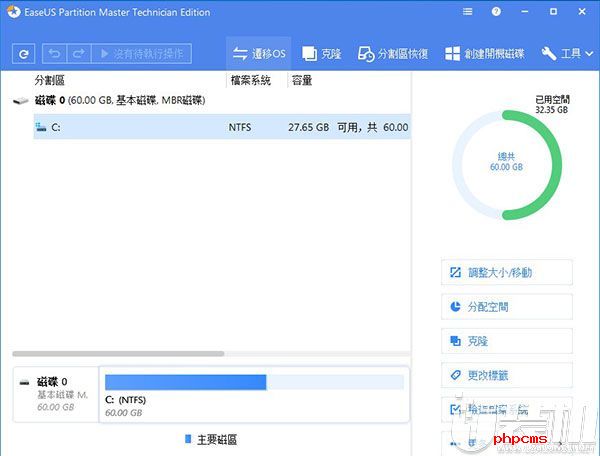The image size is (600, 456).
Task: Click the 分割區 column header
Action: coord(49,80)
